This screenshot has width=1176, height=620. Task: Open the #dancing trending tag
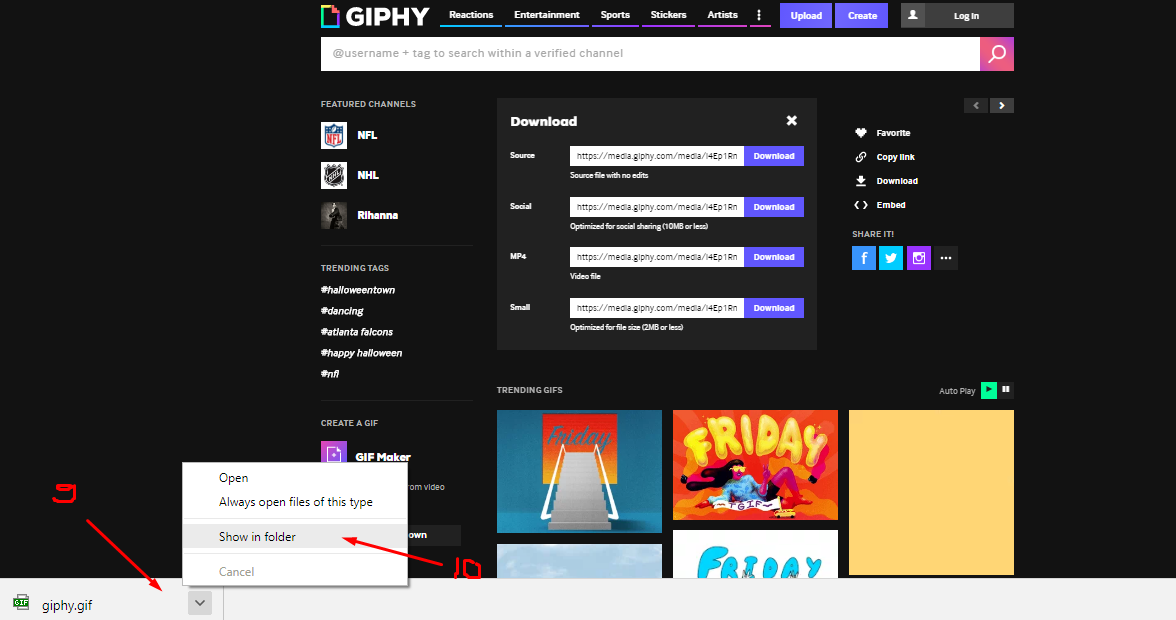click(342, 311)
